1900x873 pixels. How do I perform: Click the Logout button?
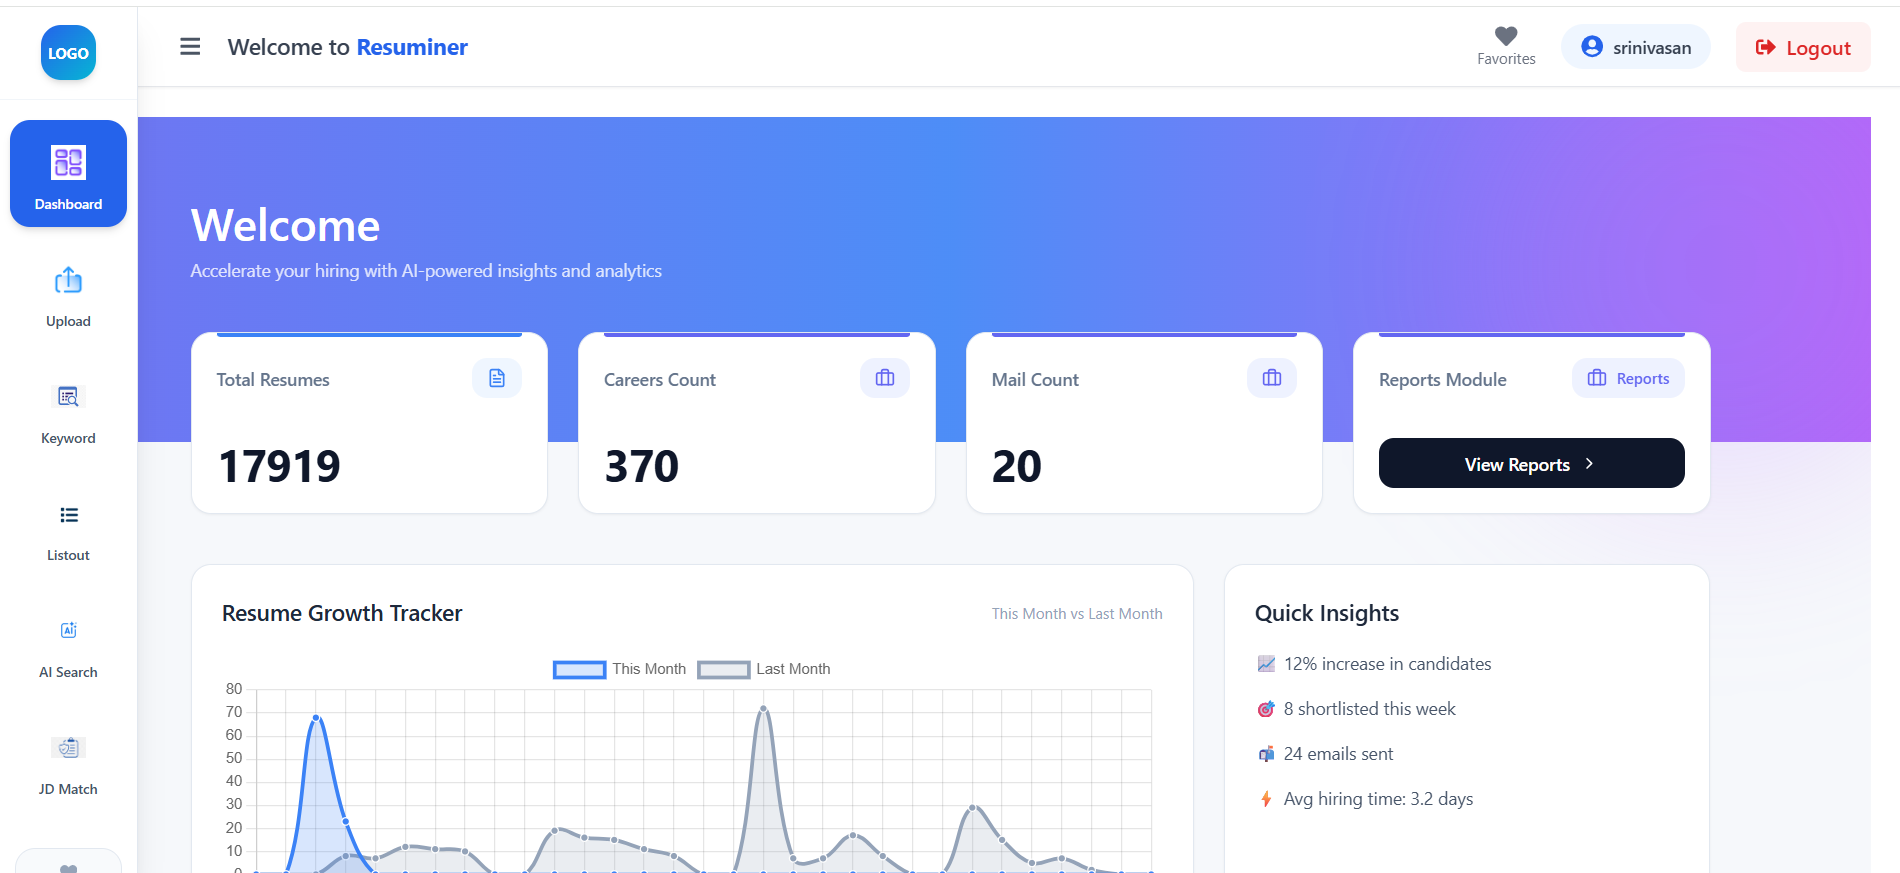pyautogui.click(x=1803, y=47)
